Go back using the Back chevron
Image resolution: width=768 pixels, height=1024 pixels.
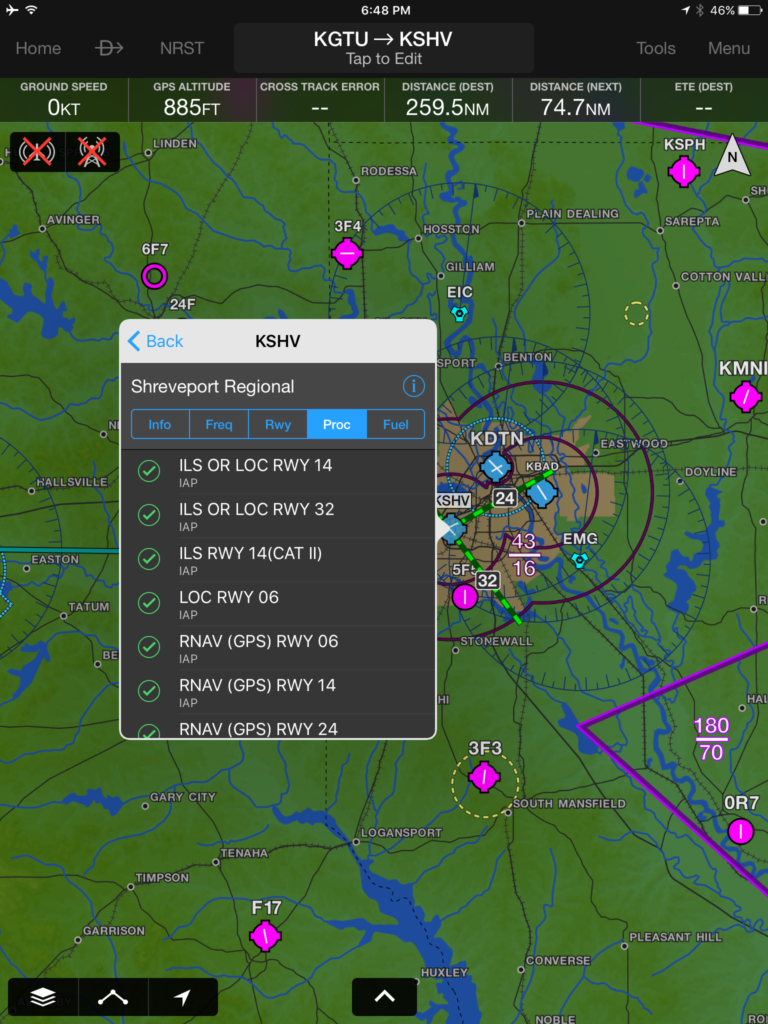(156, 341)
